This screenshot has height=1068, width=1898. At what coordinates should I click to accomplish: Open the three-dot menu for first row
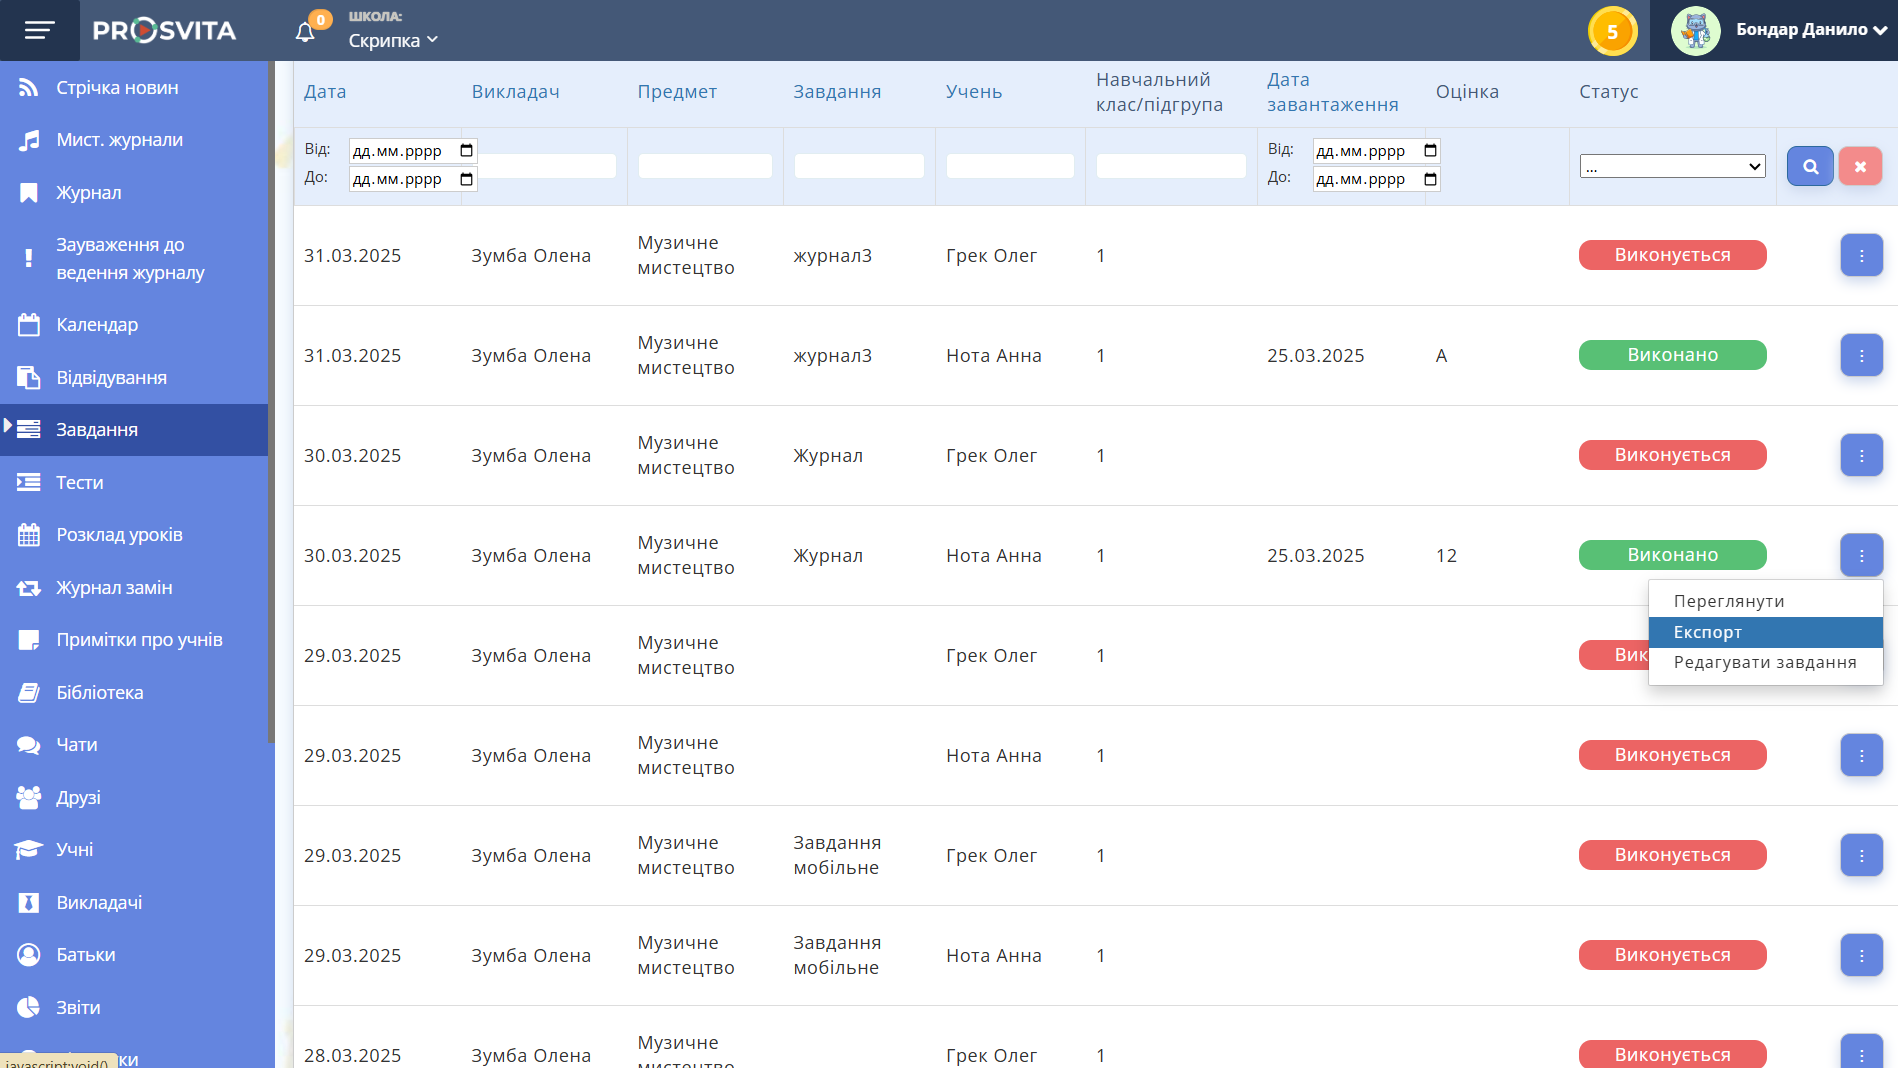1861,256
